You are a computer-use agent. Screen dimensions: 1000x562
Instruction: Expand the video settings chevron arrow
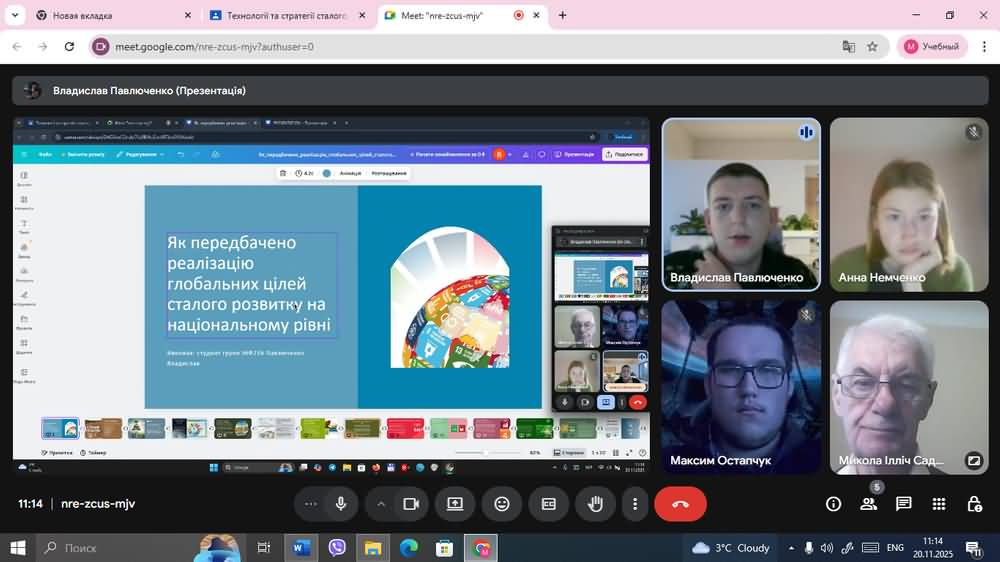[381, 504]
